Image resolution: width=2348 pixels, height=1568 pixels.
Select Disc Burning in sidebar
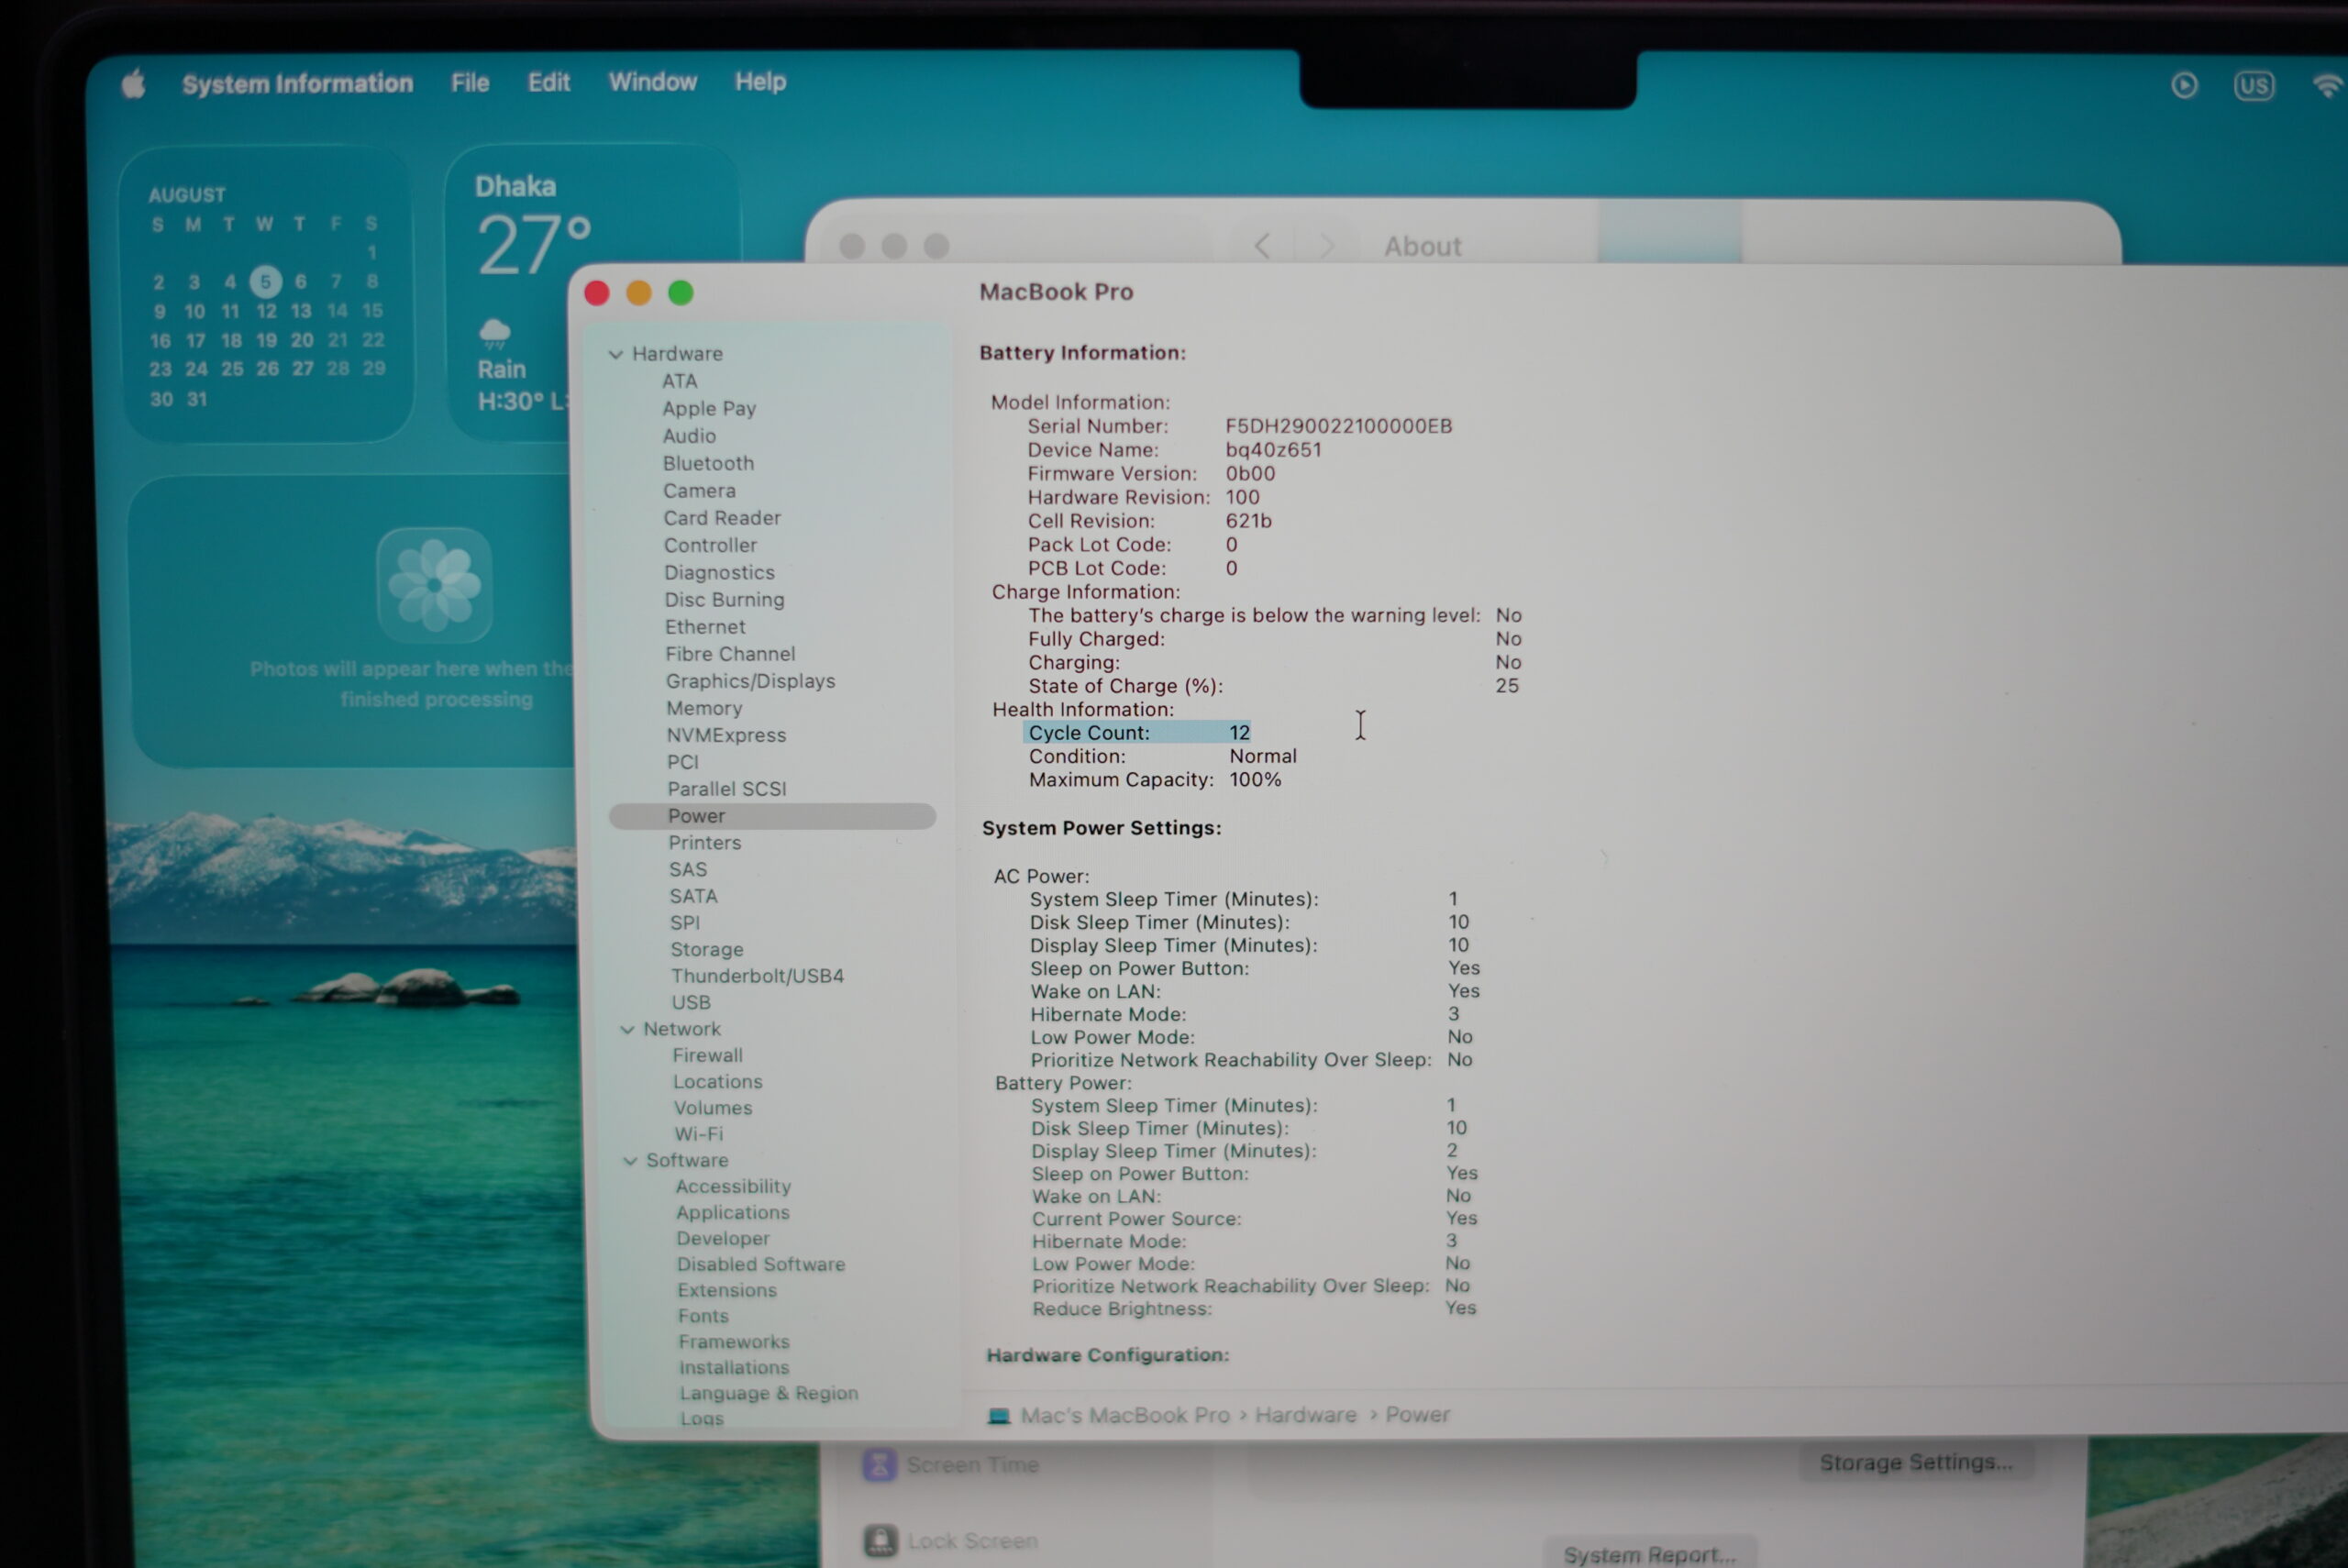[724, 599]
